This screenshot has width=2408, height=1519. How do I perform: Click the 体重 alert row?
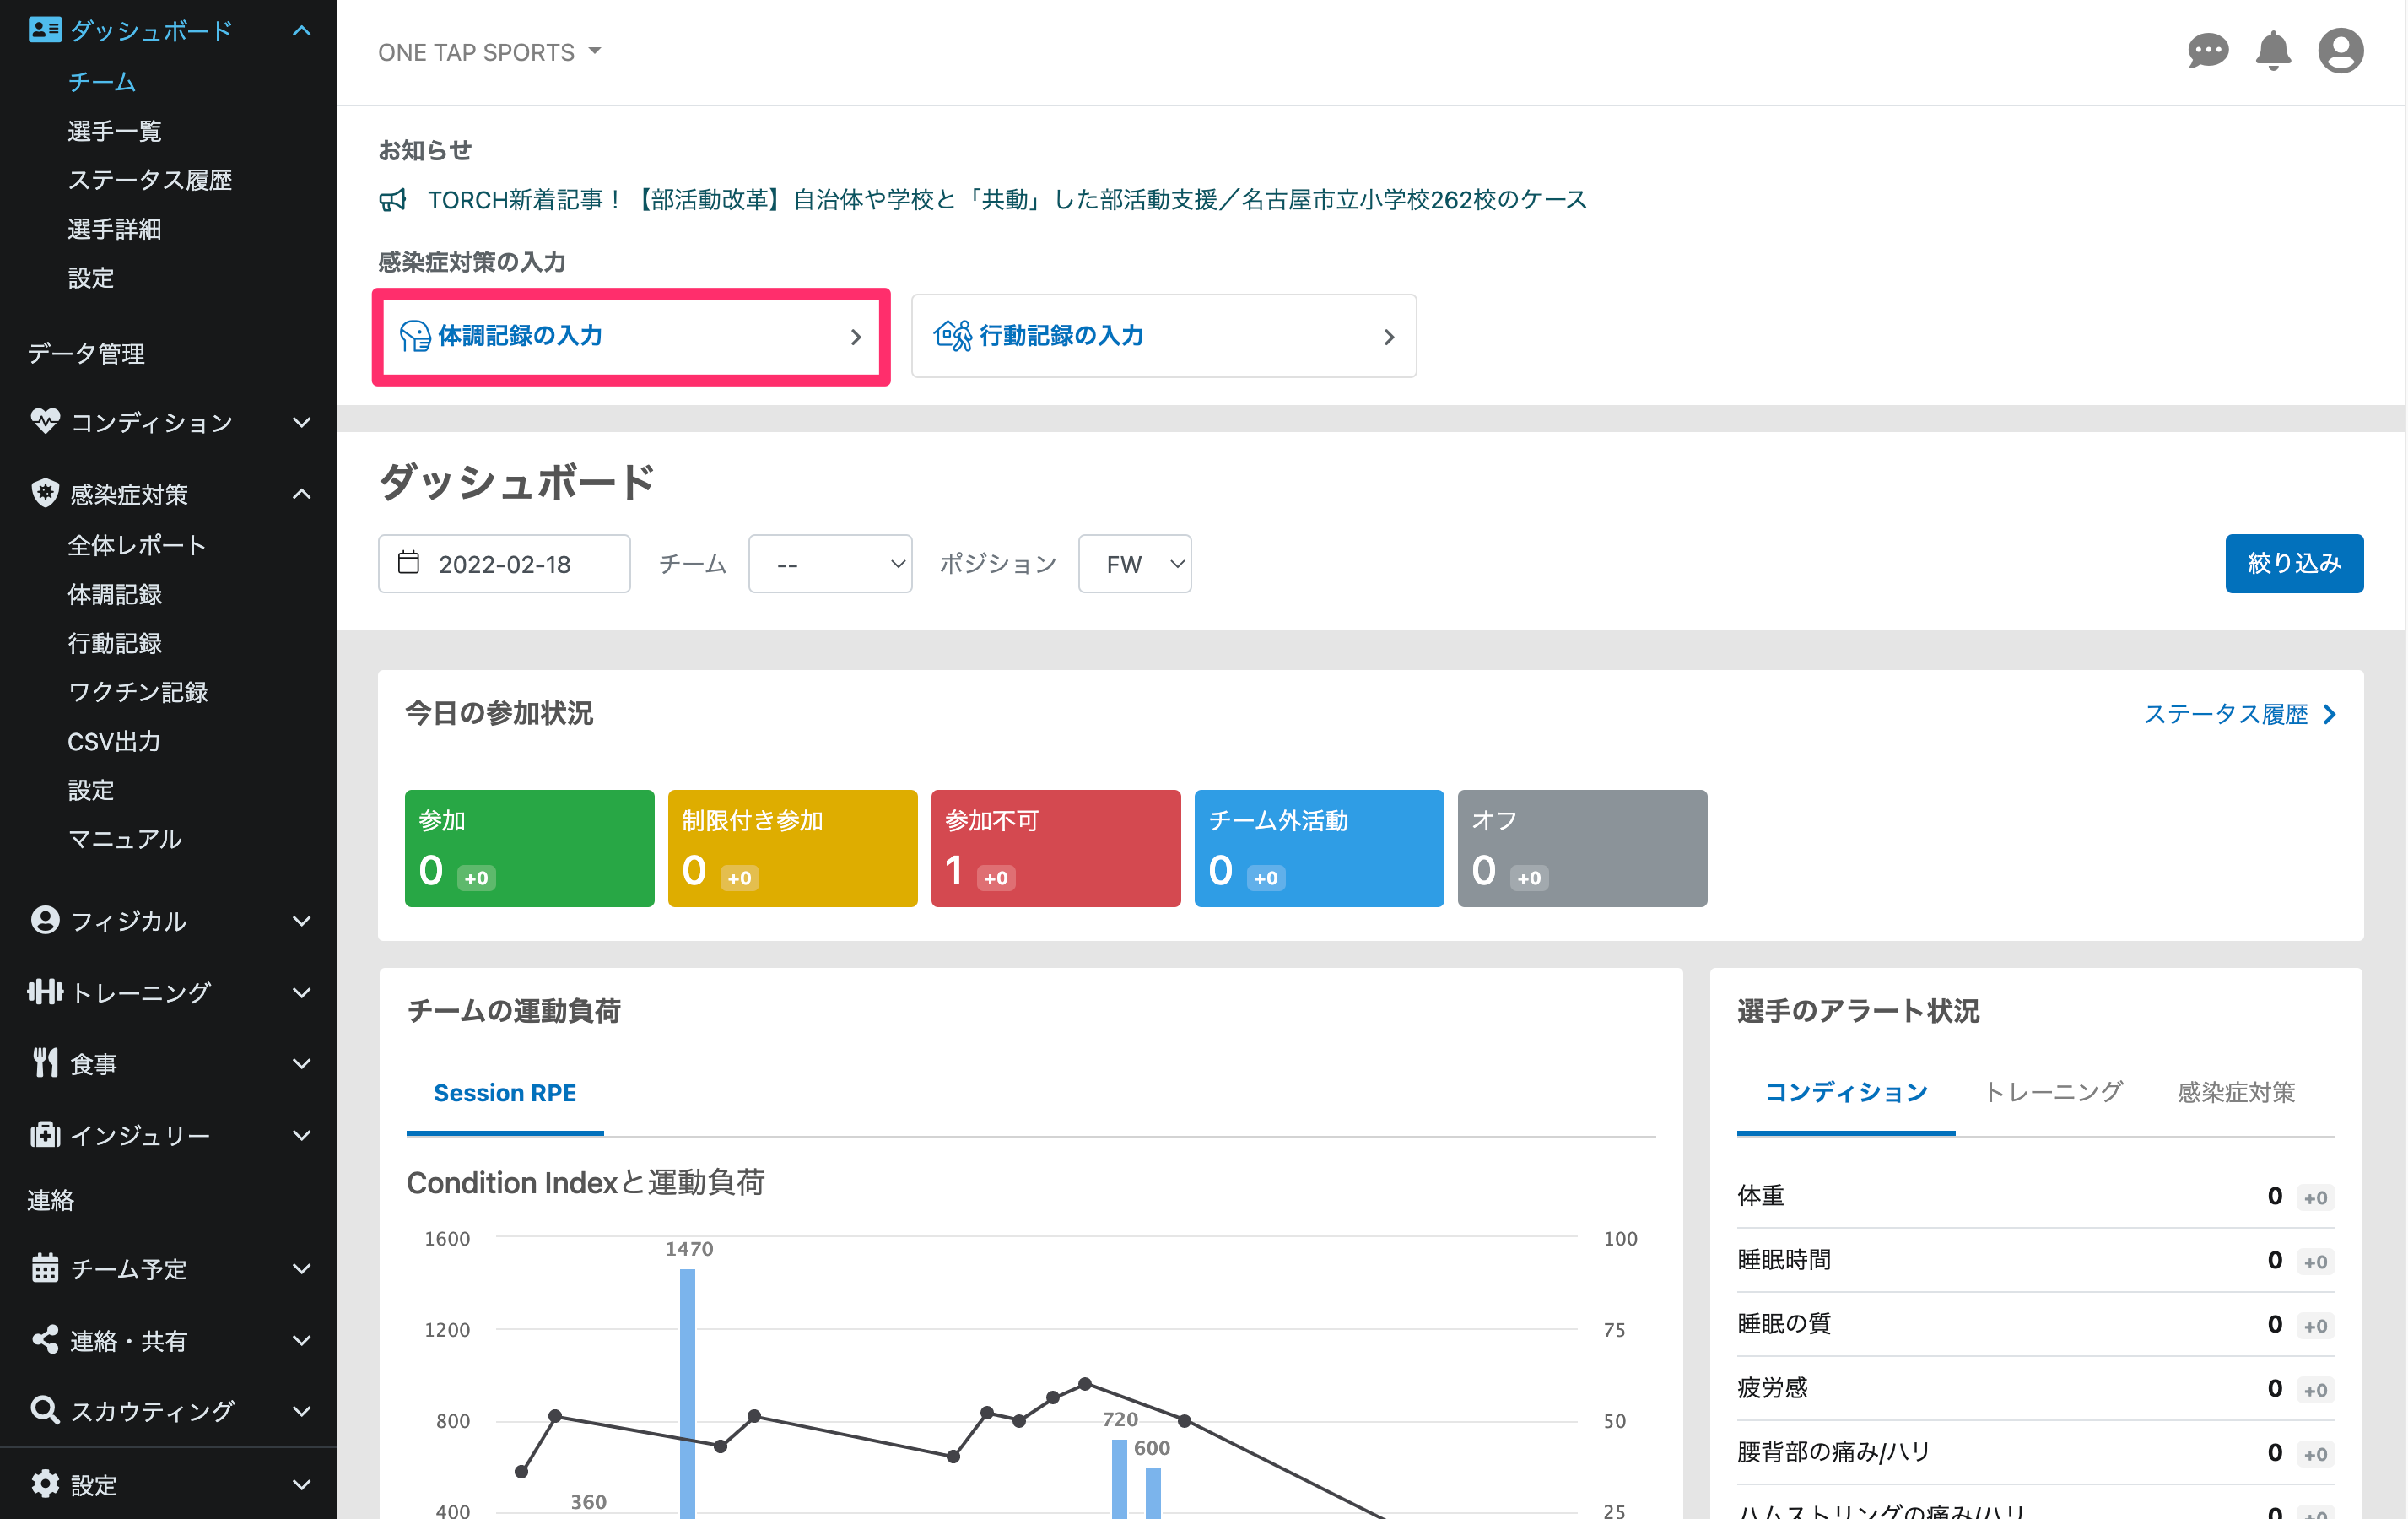tap(2035, 1196)
